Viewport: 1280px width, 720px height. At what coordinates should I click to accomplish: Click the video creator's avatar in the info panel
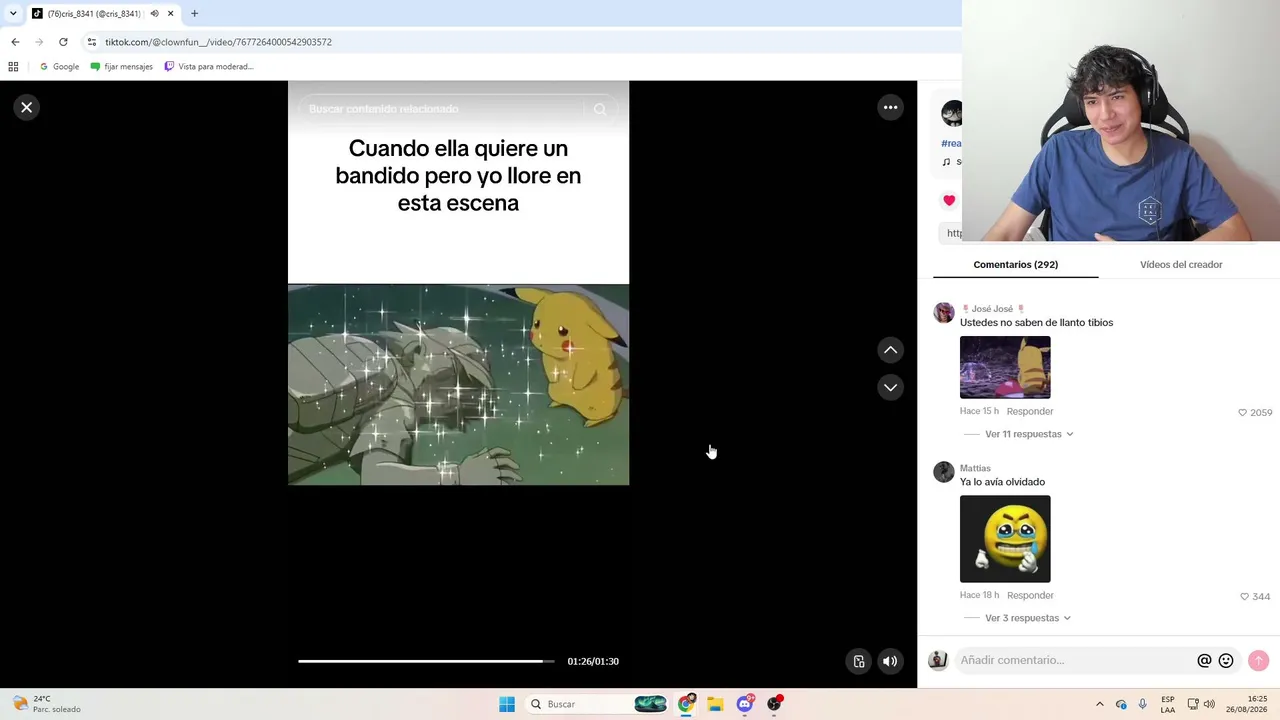coord(952,114)
